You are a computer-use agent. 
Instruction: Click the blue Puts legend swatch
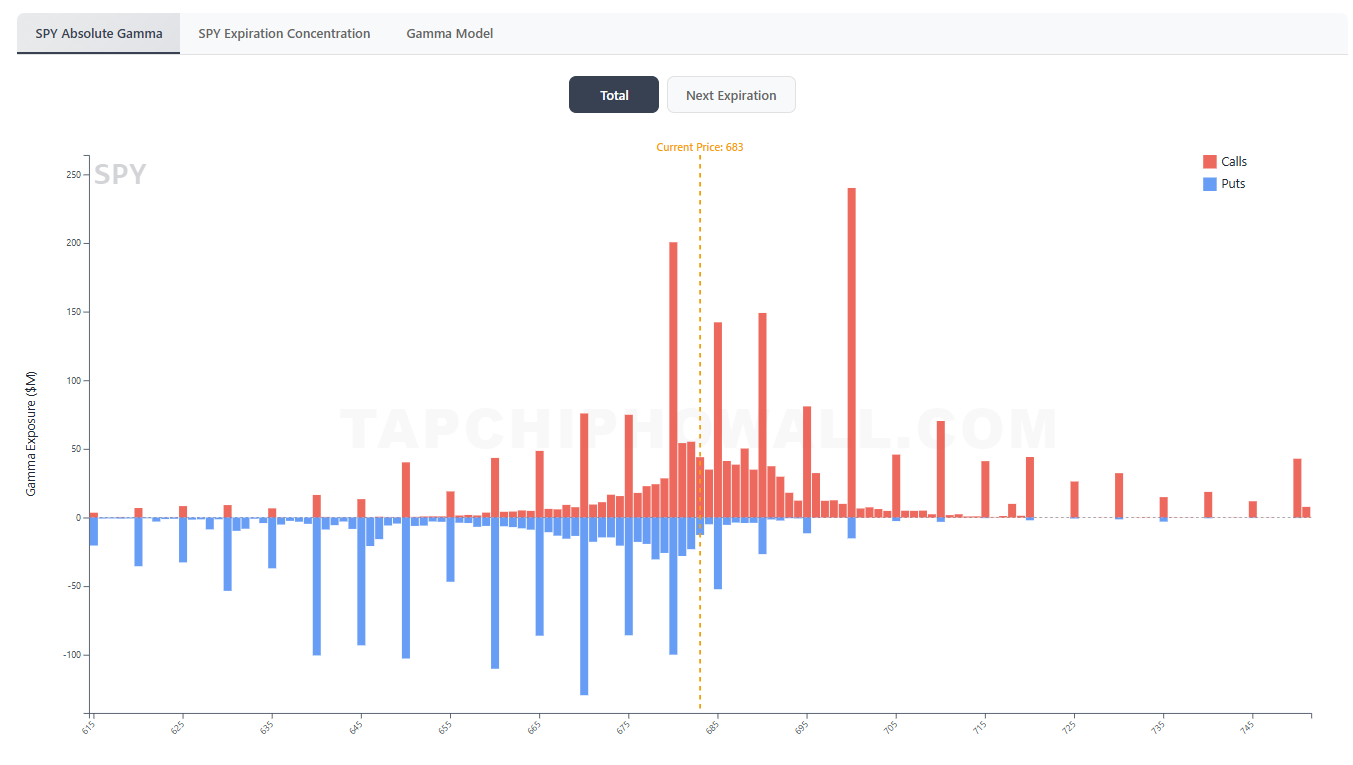[x=1210, y=184]
